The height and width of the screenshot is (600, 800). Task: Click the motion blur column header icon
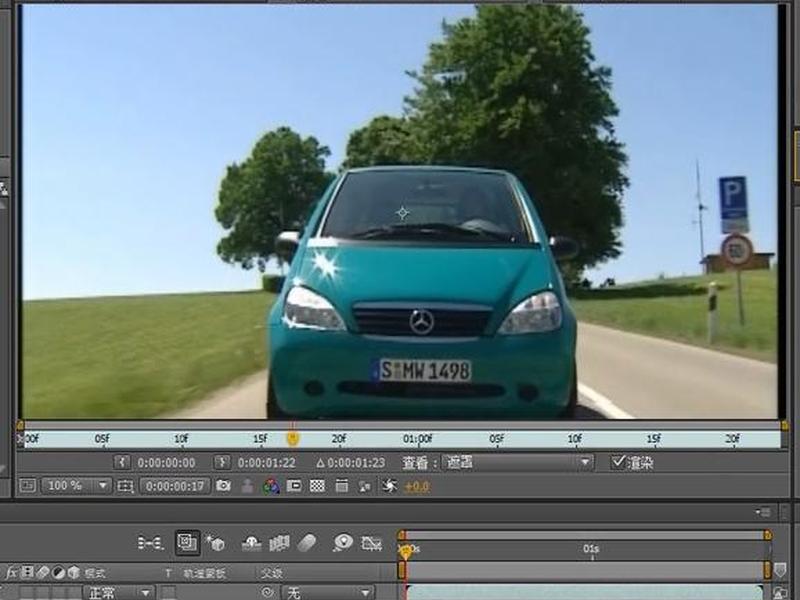[42, 572]
